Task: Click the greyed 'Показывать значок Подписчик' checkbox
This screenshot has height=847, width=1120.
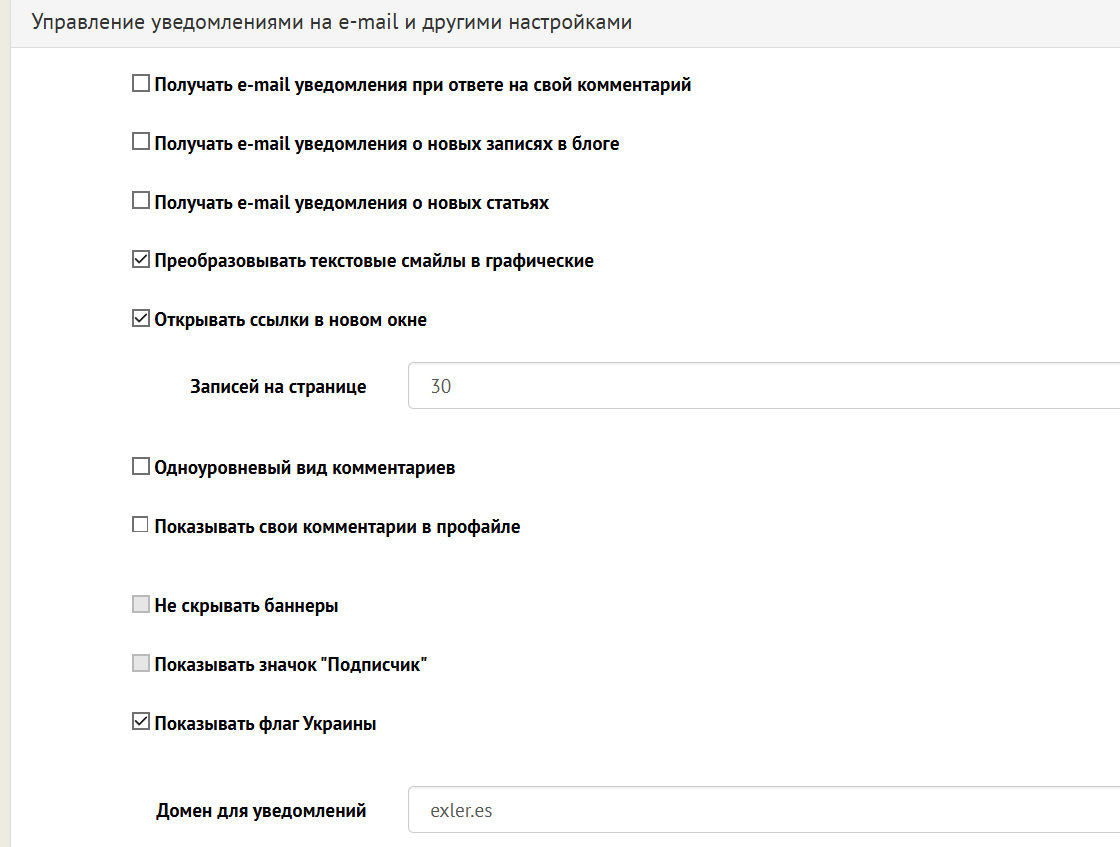Action: coord(141,664)
